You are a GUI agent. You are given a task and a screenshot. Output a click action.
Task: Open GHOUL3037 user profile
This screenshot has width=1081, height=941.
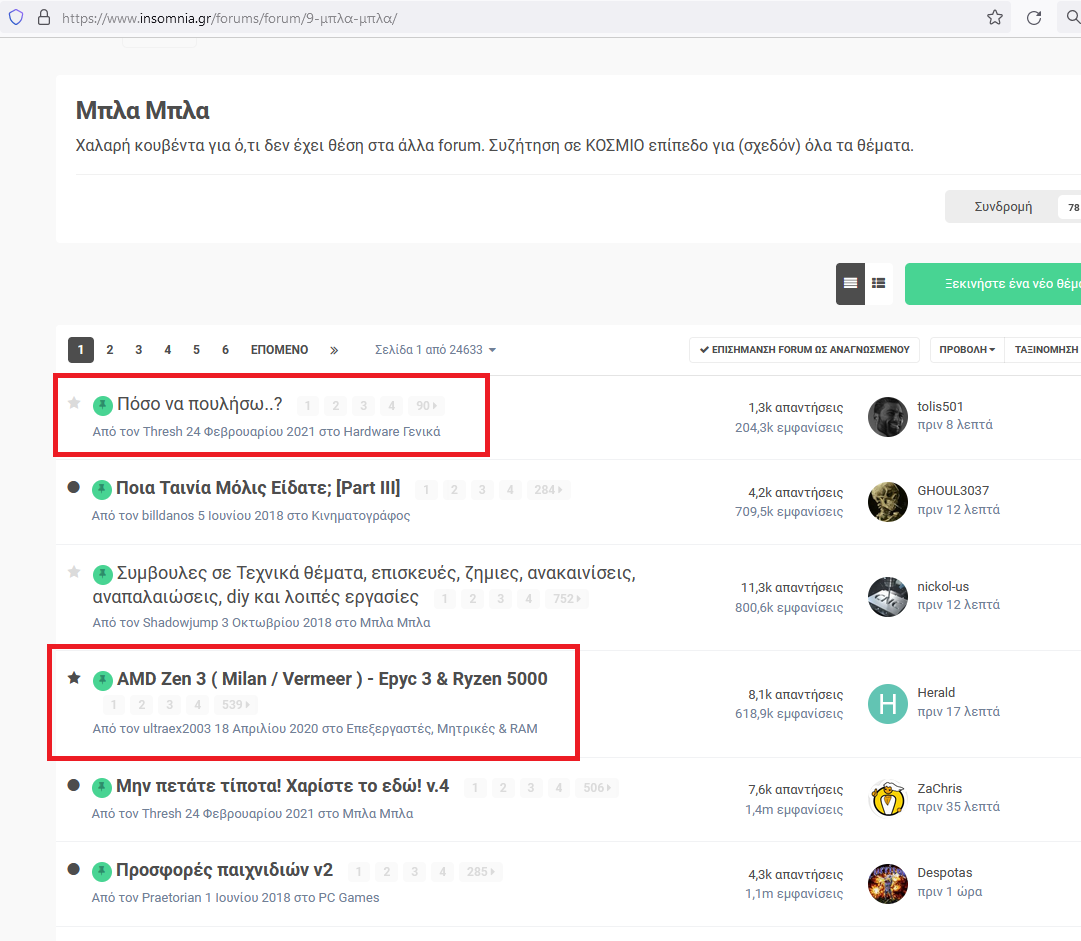pyautogui.click(x=953, y=491)
